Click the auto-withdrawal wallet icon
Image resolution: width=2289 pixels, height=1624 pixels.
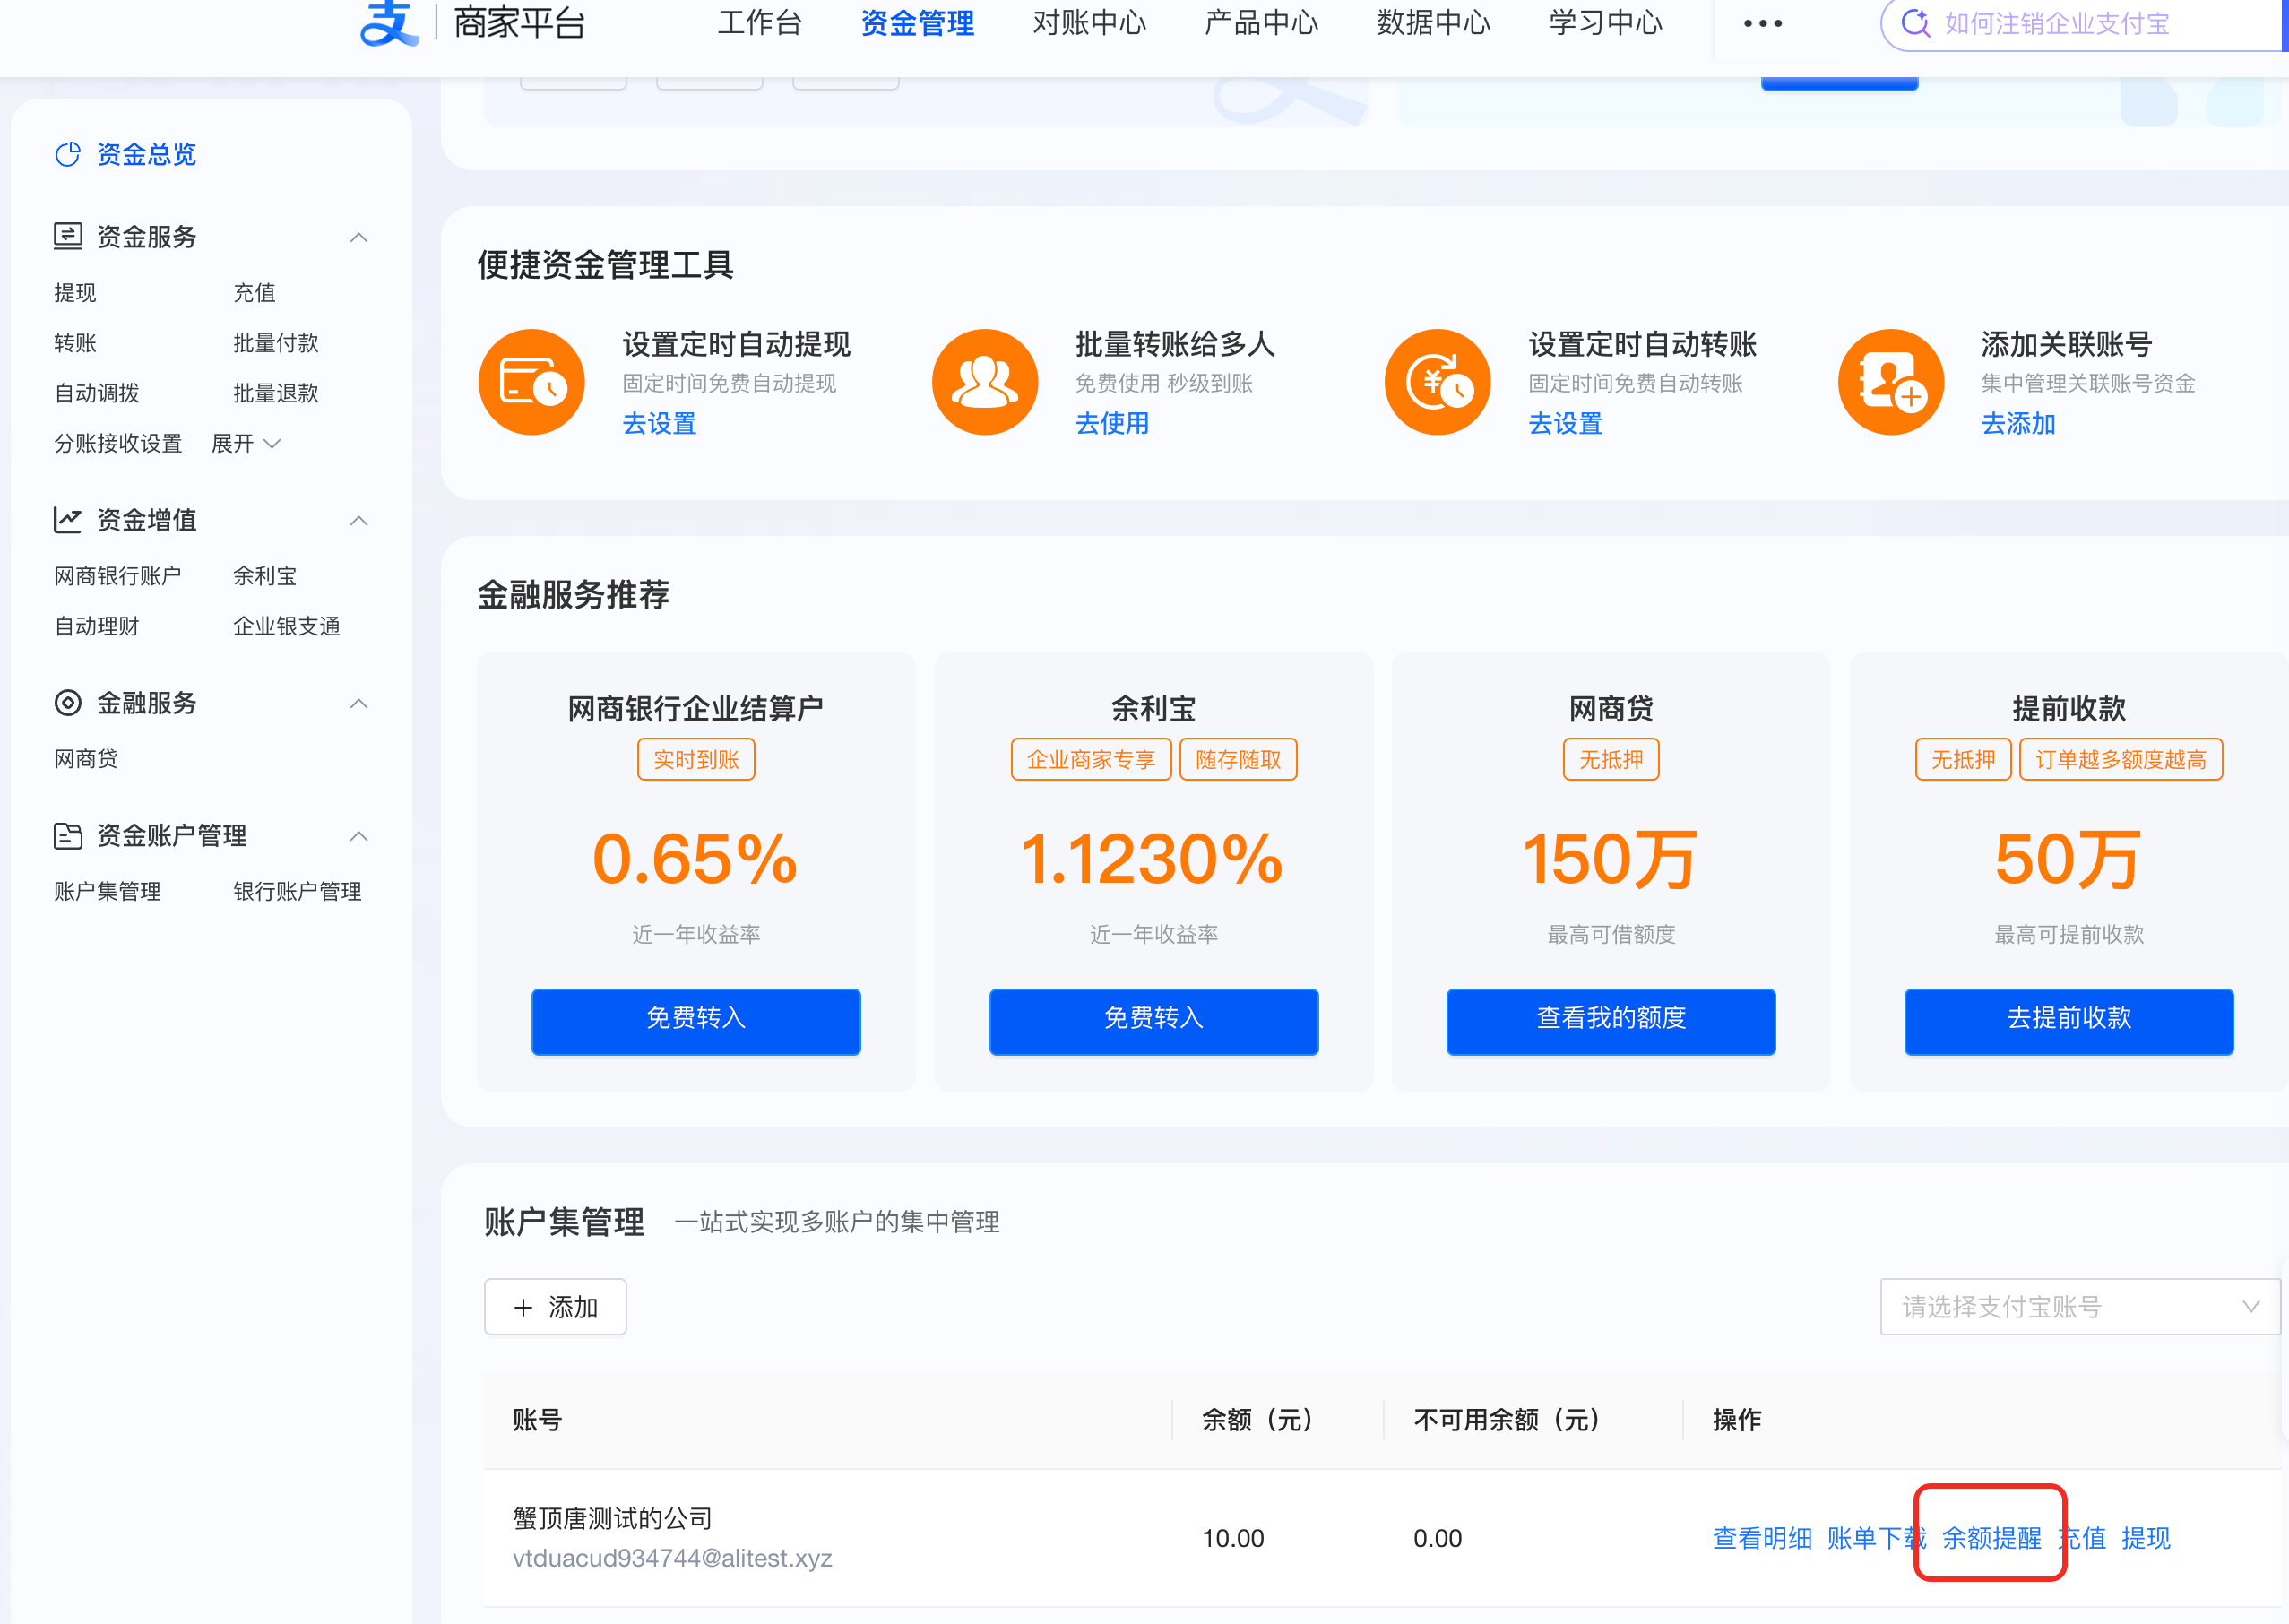(531, 382)
